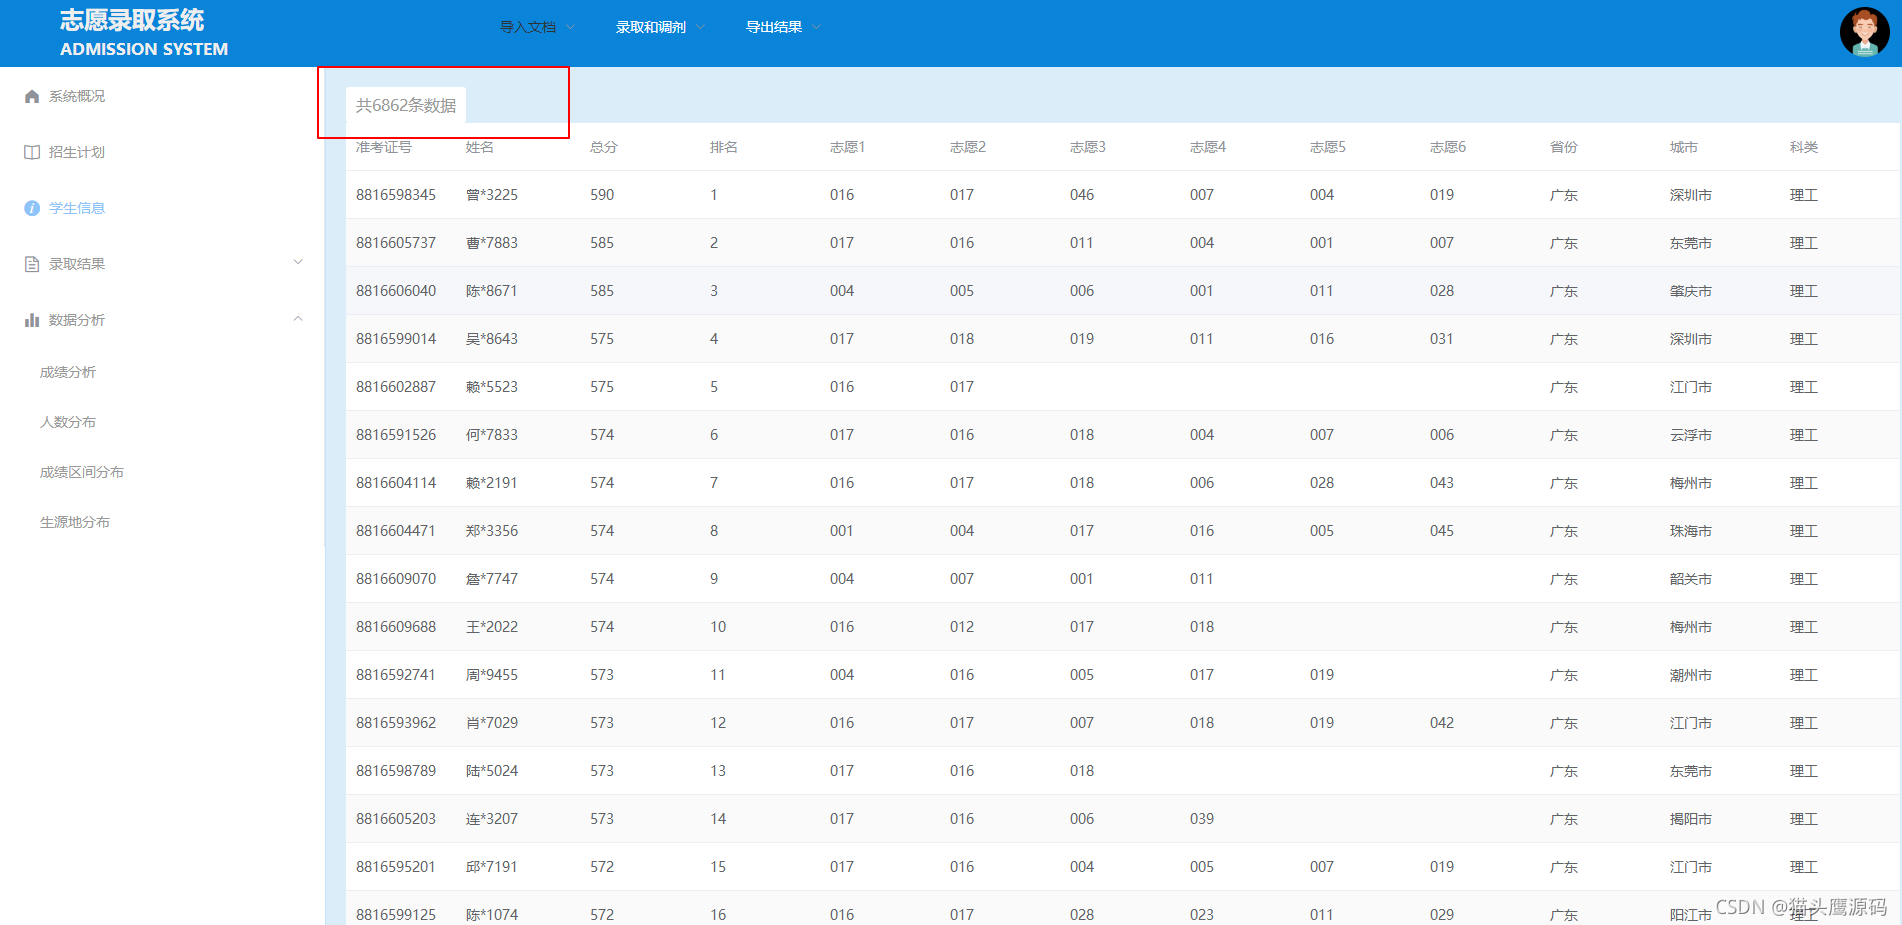Click 韶关市 city cell
Image resolution: width=1902 pixels, height=925 pixels.
[x=1691, y=579]
